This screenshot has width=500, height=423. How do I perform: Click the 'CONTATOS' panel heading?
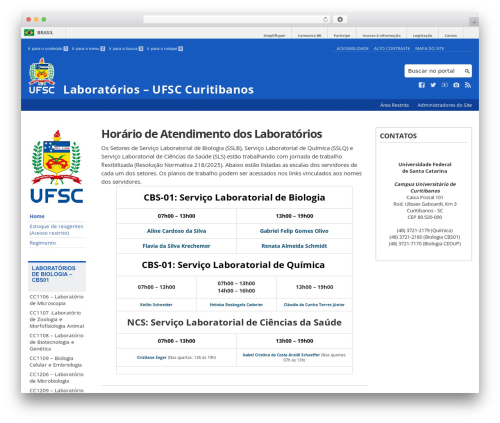pyautogui.click(x=398, y=136)
